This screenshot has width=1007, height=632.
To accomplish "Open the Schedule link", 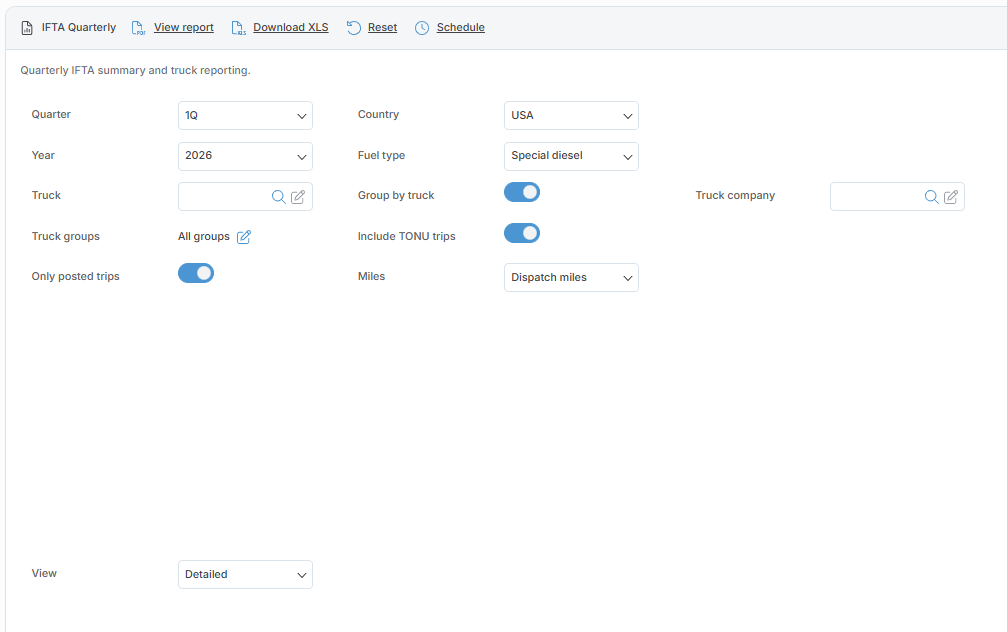I will pos(461,28).
